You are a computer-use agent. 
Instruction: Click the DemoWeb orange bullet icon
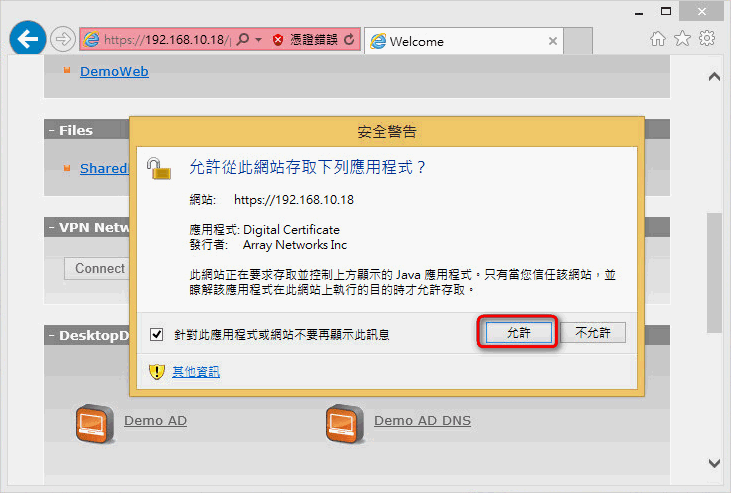tap(67, 70)
